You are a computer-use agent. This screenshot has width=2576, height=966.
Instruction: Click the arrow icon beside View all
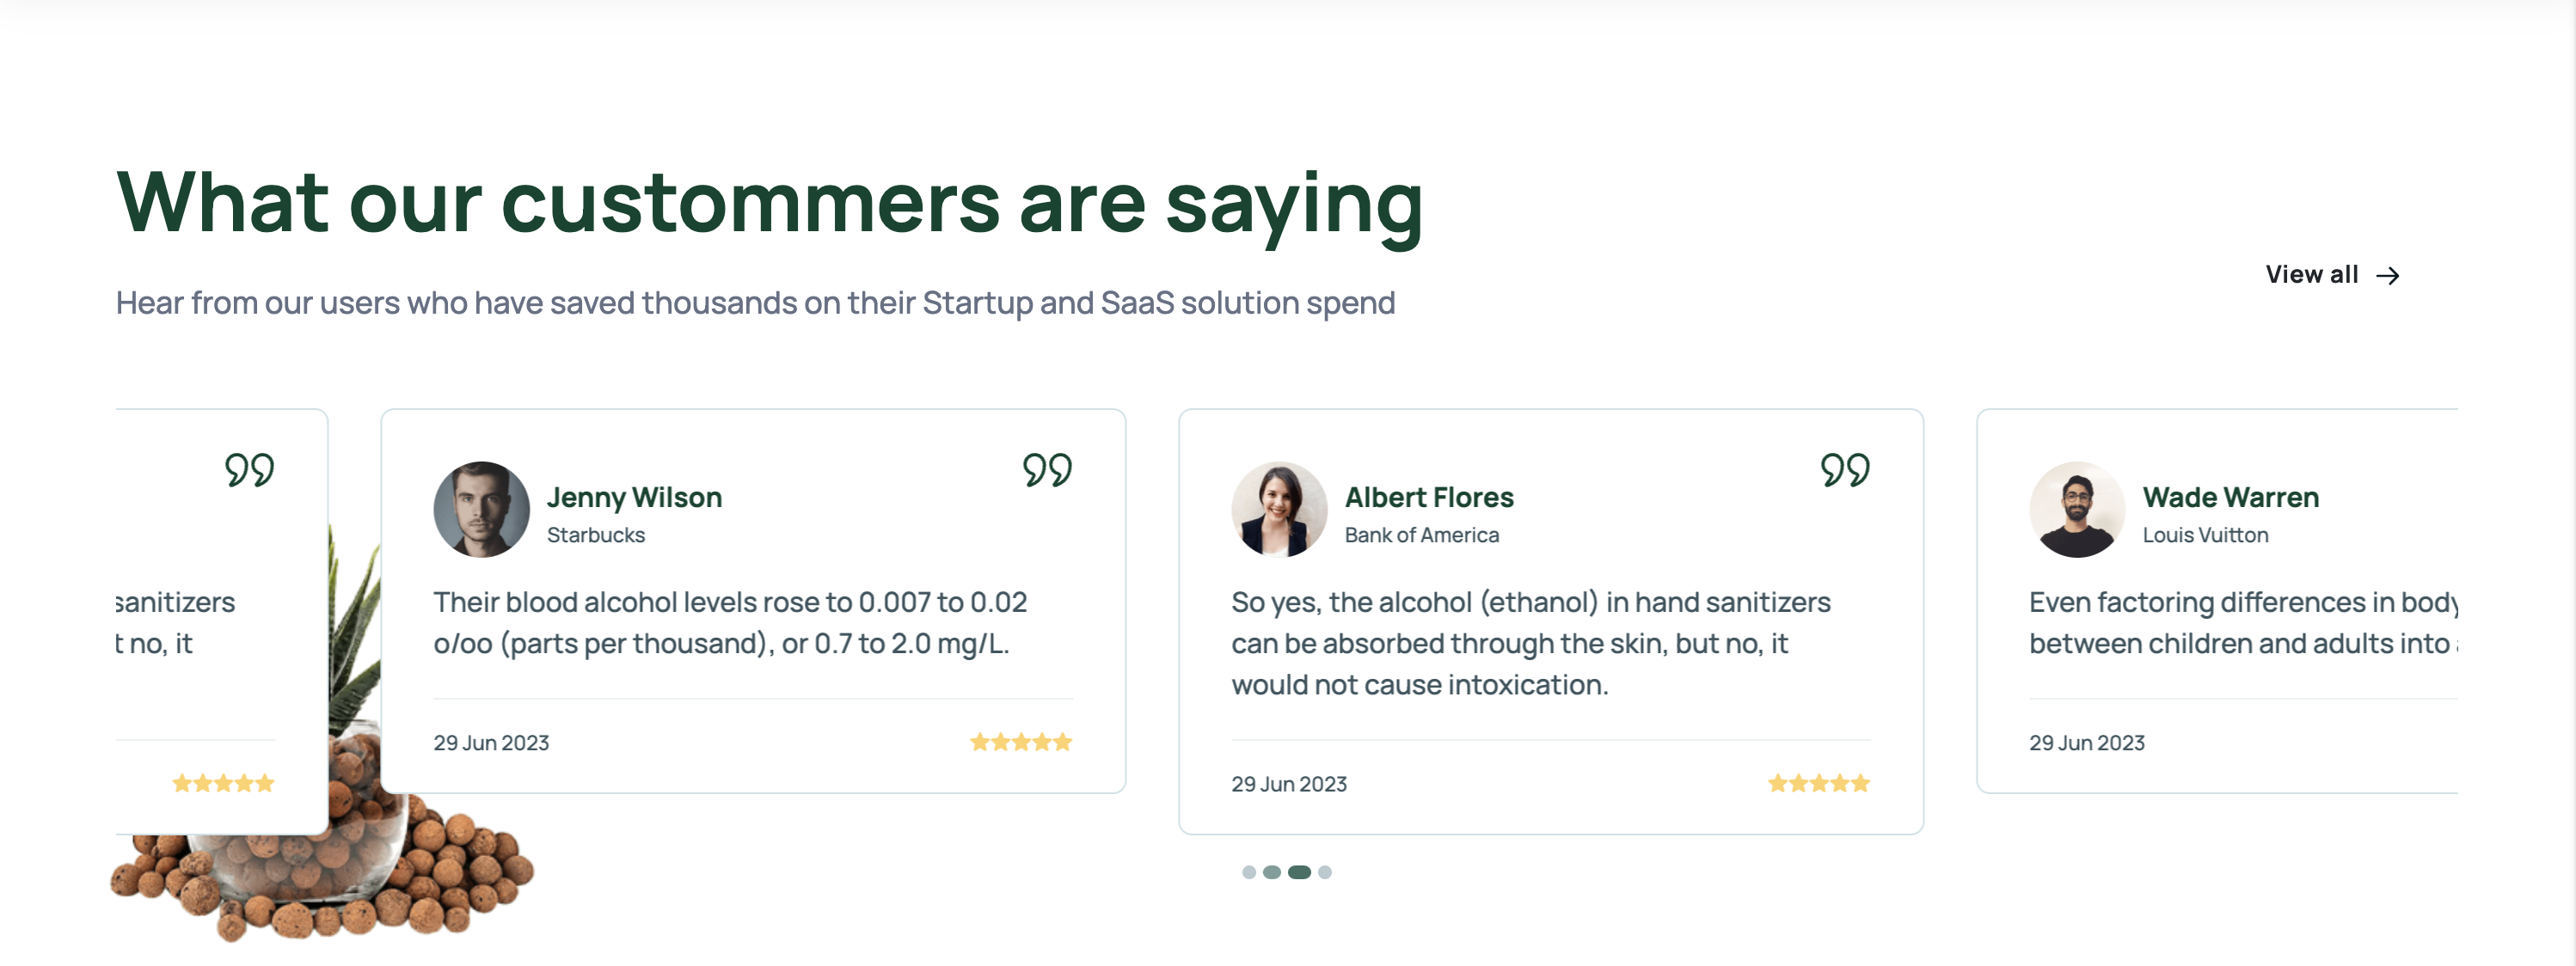pos(2387,276)
